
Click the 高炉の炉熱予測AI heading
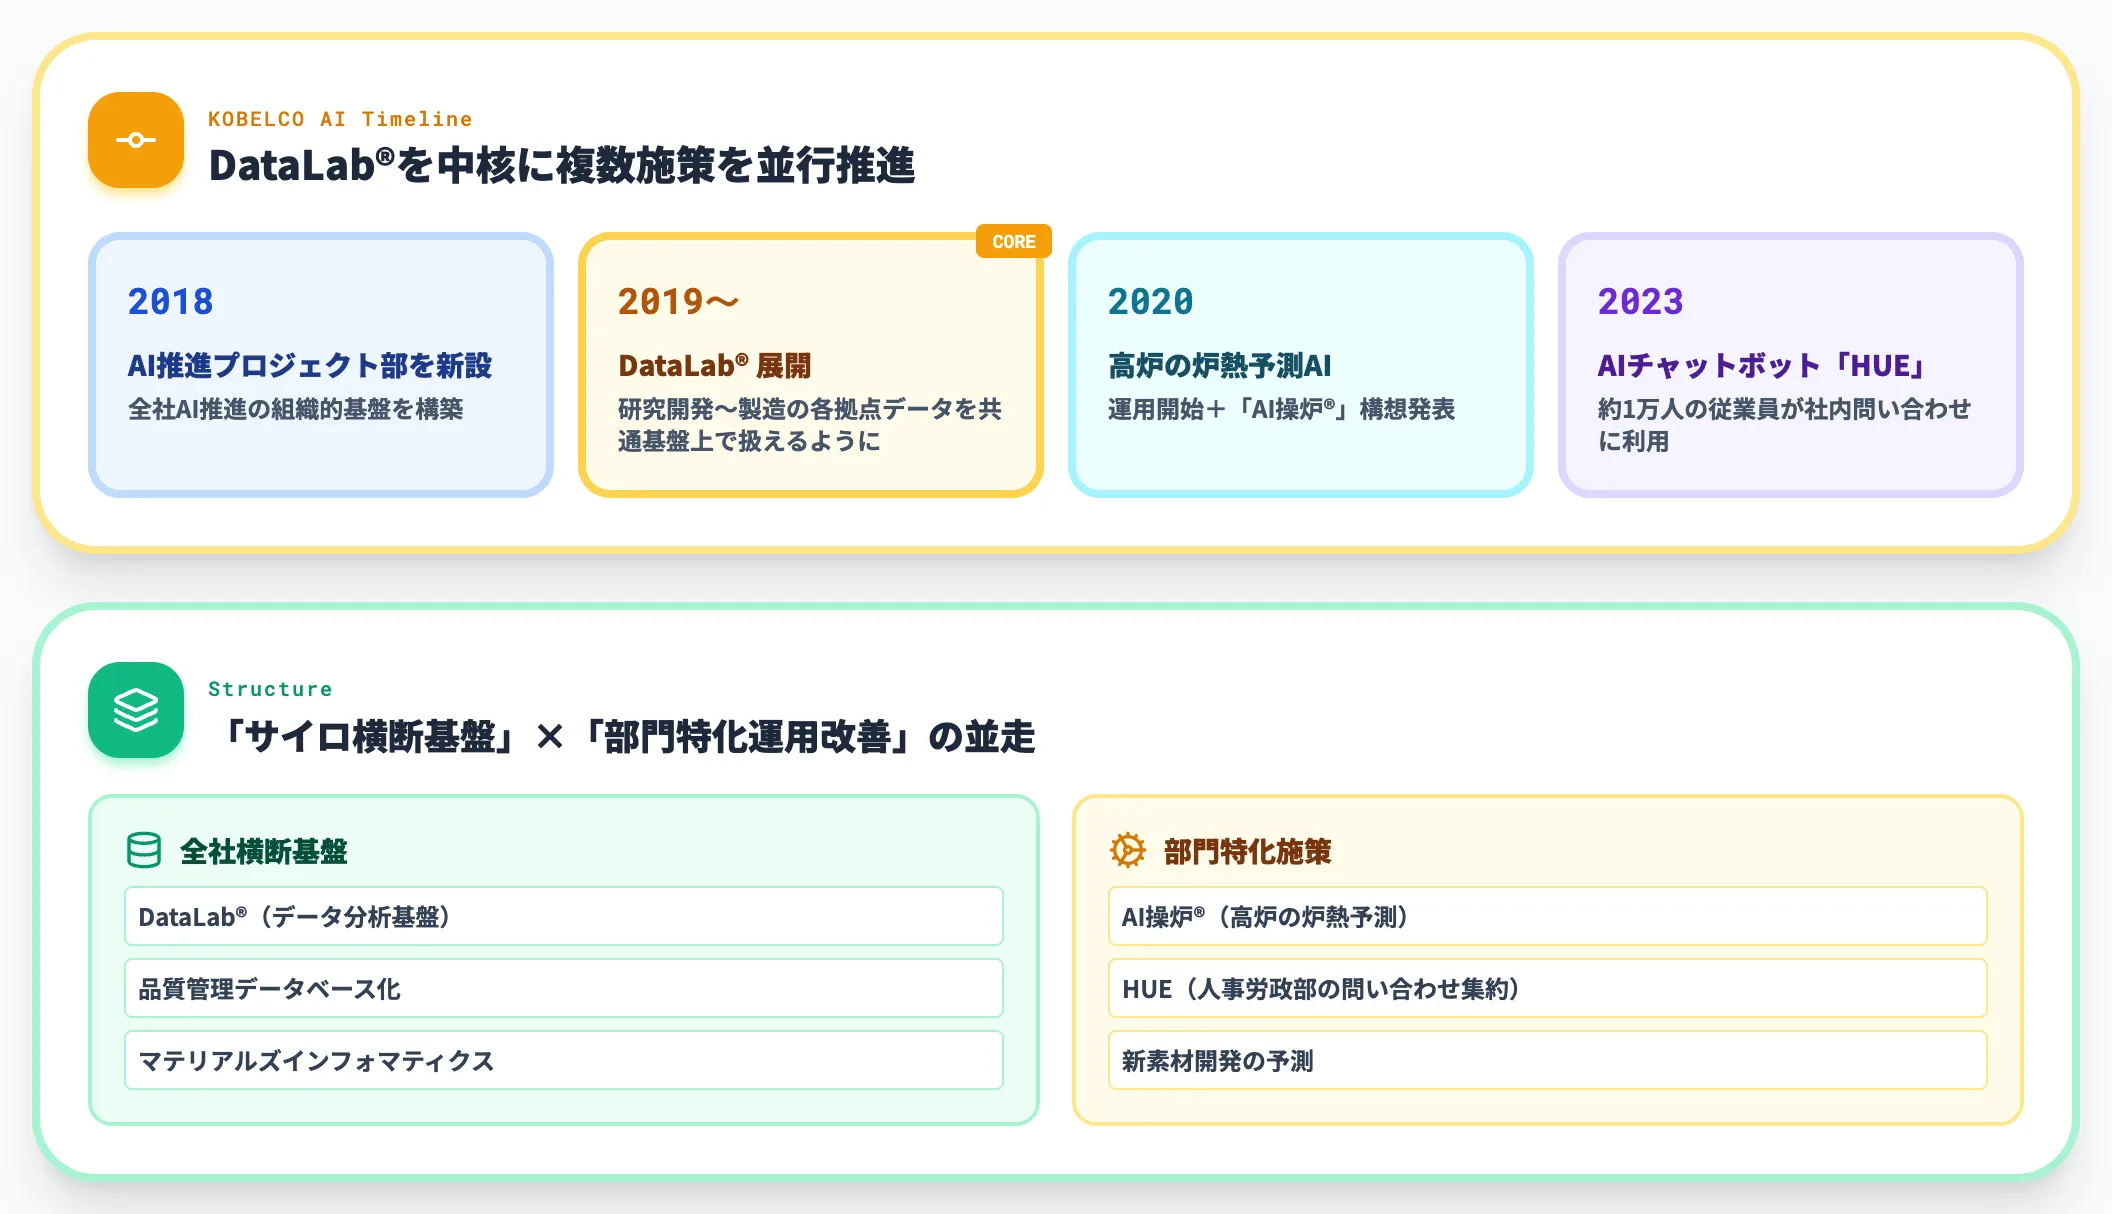point(1219,366)
